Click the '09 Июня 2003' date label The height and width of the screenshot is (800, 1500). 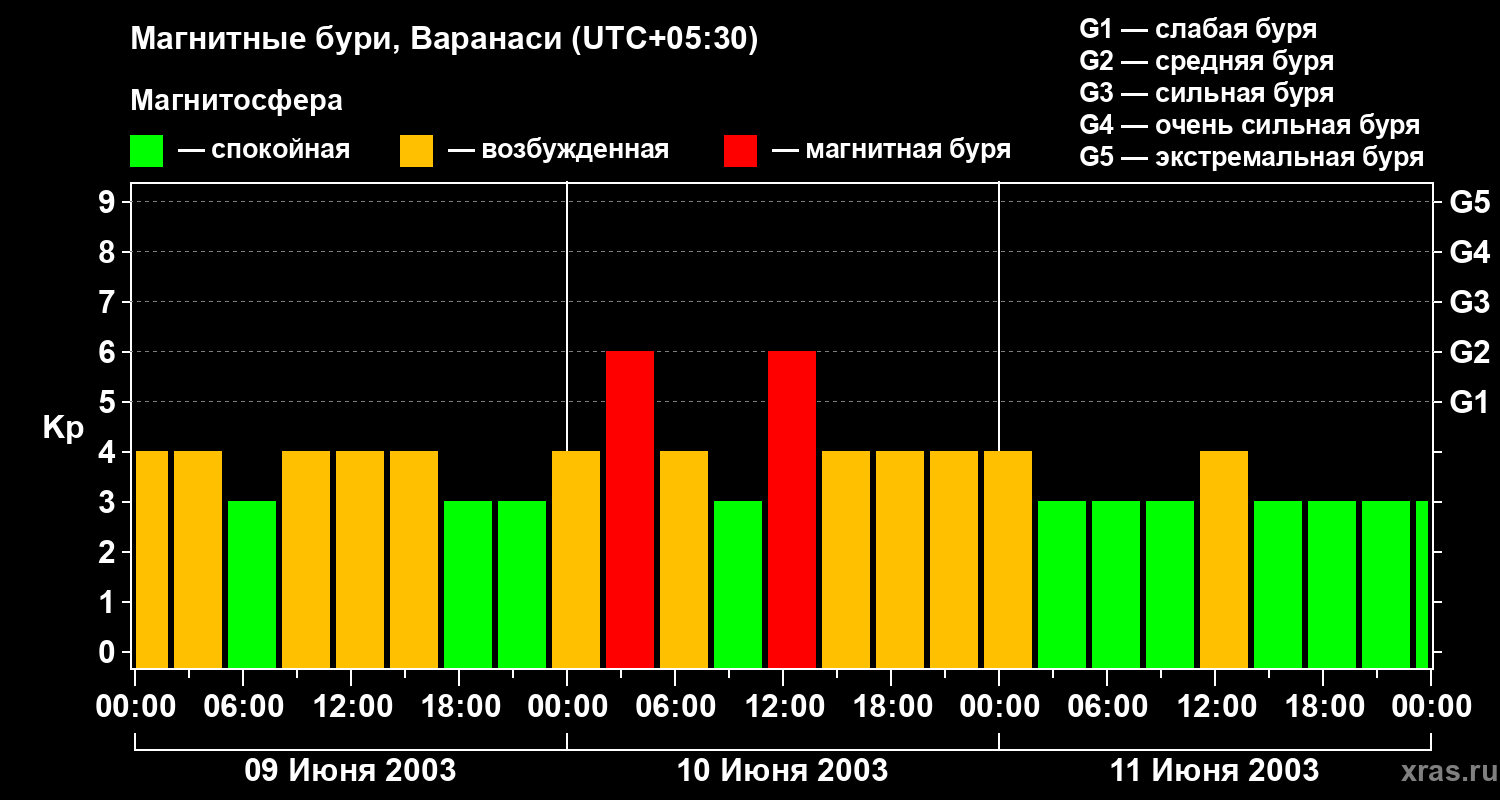point(350,771)
